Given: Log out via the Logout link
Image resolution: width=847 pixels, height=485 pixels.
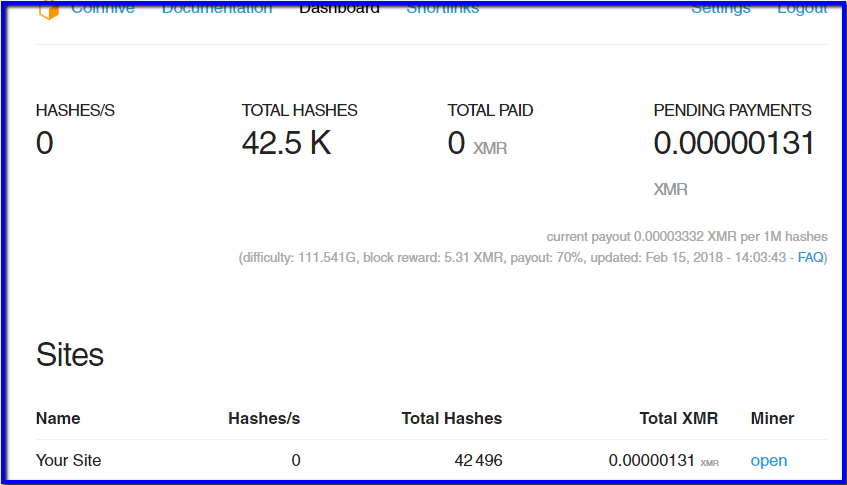Looking at the screenshot, I should [802, 9].
